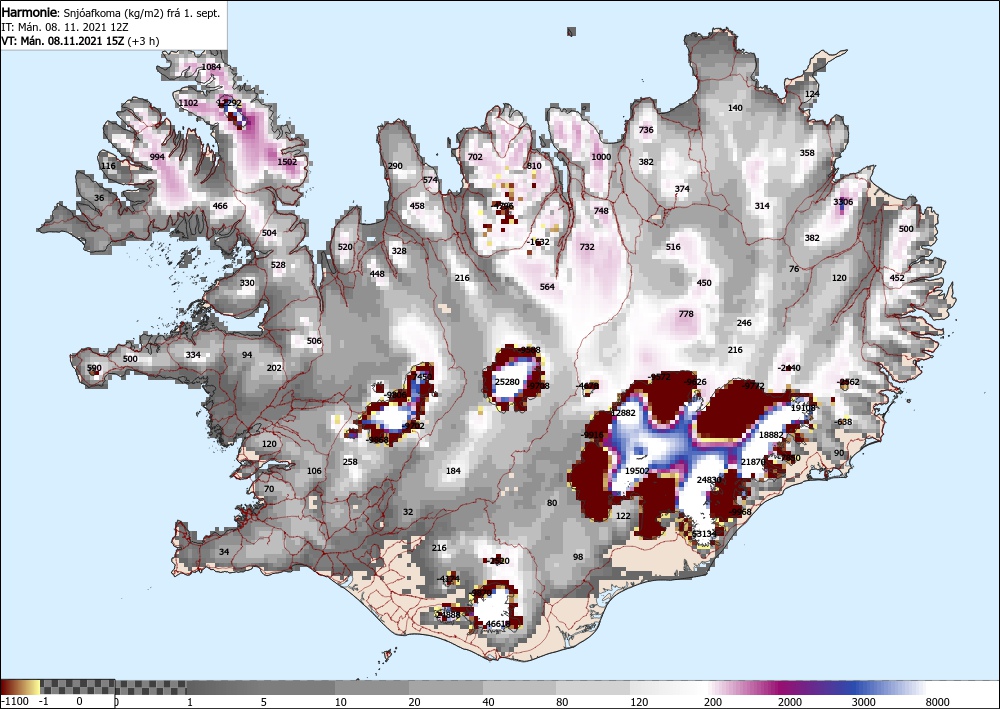Click the map value 452
This screenshot has height=709, width=1000.
(897, 278)
